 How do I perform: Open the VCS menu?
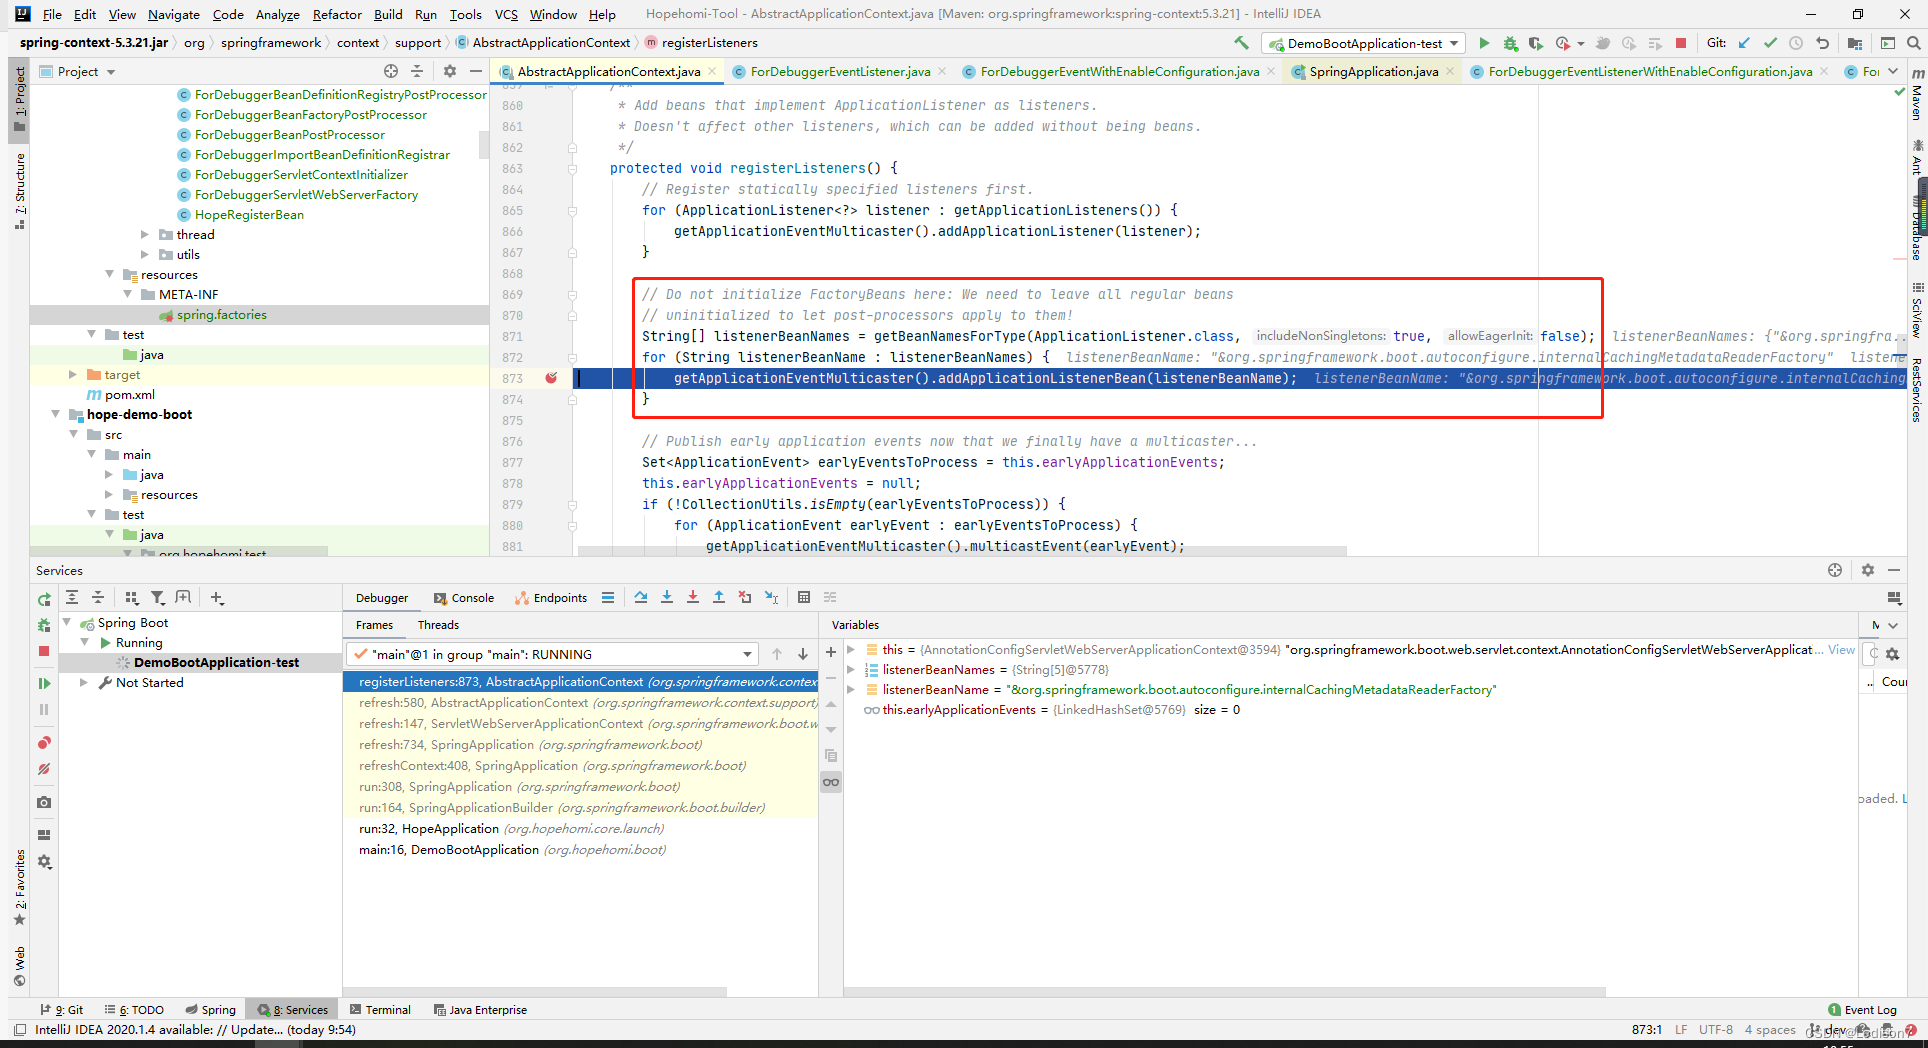coord(506,14)
